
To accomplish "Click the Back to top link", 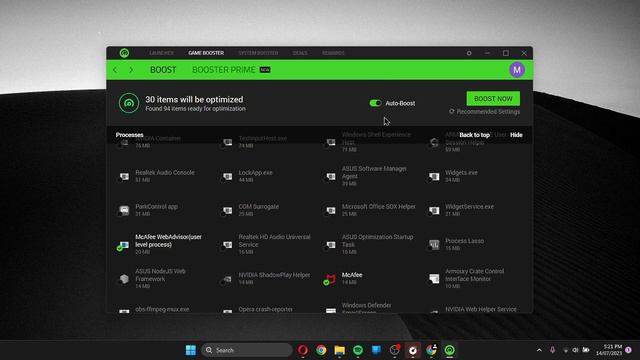I will [x=474, y=135].
